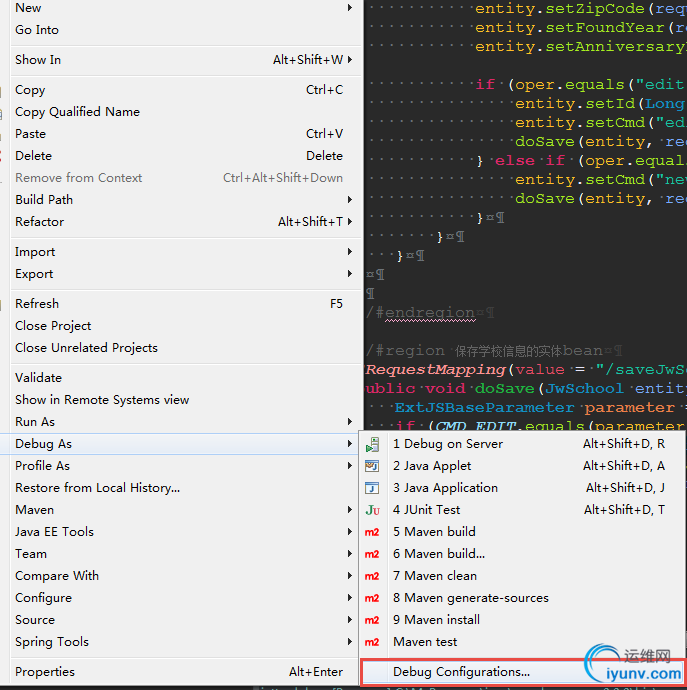687x690 pixels.
Task: Expand the Export submenu arrow
Action: coord(350,274)
